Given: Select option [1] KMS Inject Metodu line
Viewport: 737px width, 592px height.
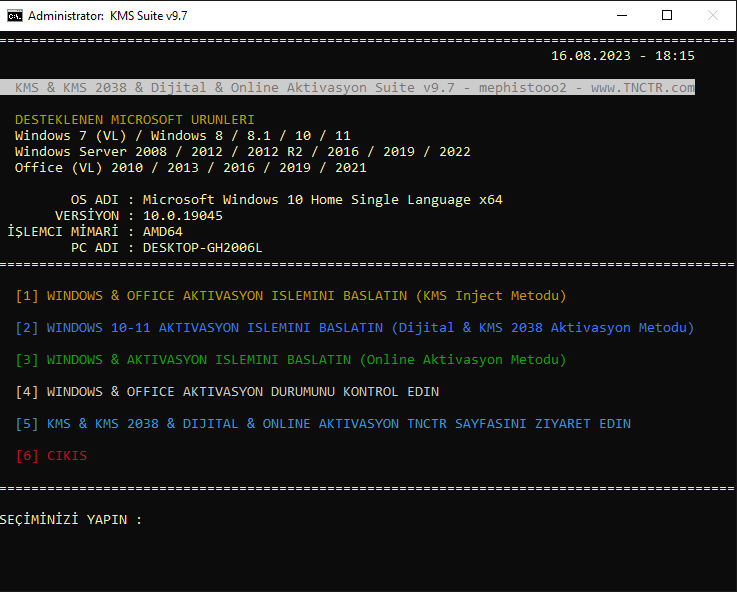Looking at the screenshot, I should pos(291,296).
